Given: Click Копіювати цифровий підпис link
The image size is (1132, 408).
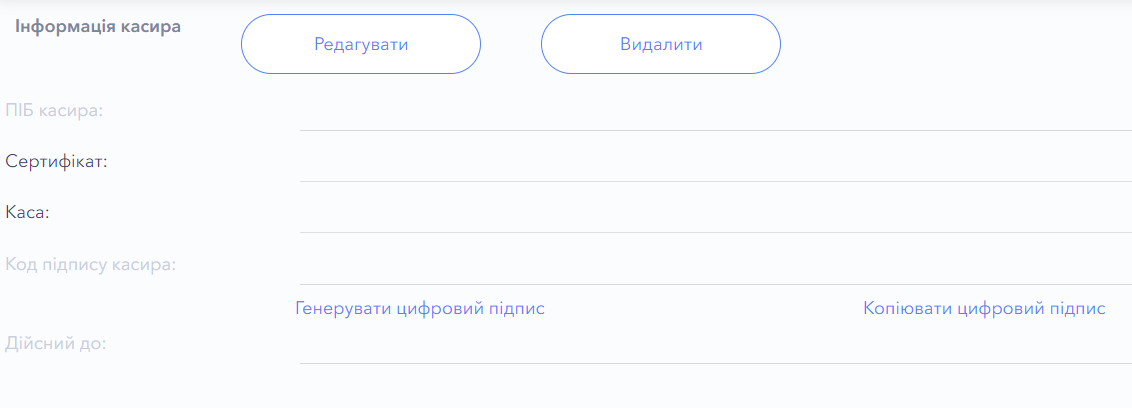Looking at the screenshot, I should pos(984,308).
